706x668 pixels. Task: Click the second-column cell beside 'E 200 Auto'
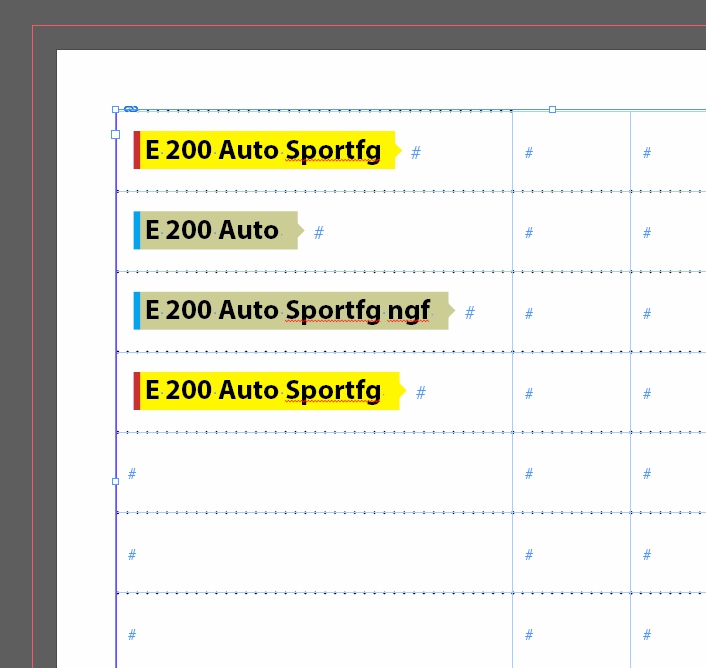click(x=571, y=231)
